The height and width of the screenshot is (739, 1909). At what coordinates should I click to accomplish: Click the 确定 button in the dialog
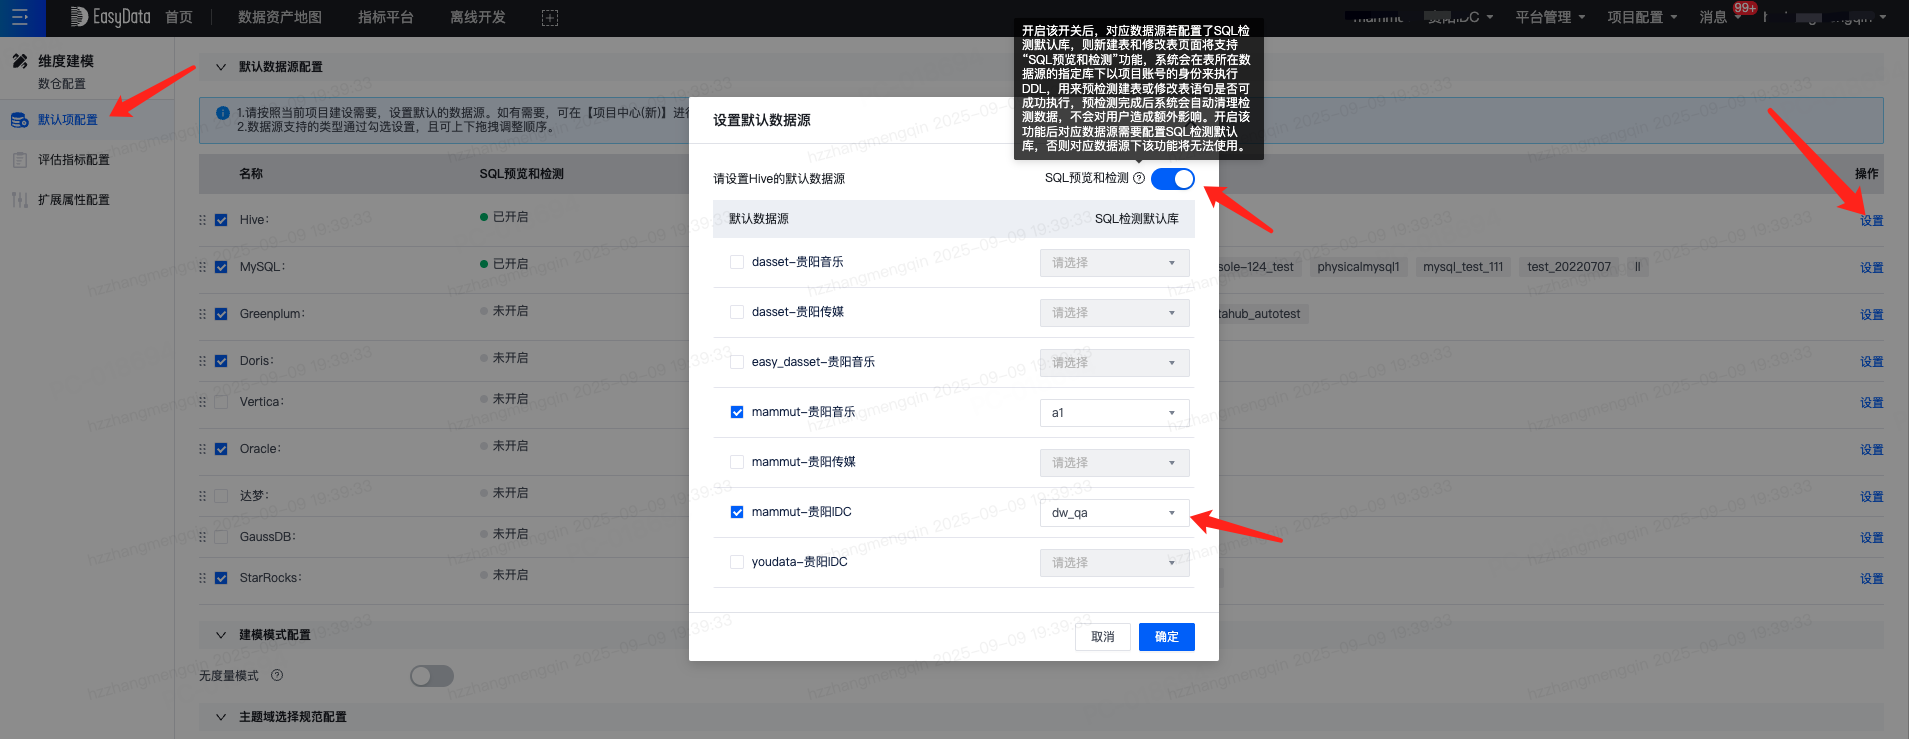tap(1166, 637)
